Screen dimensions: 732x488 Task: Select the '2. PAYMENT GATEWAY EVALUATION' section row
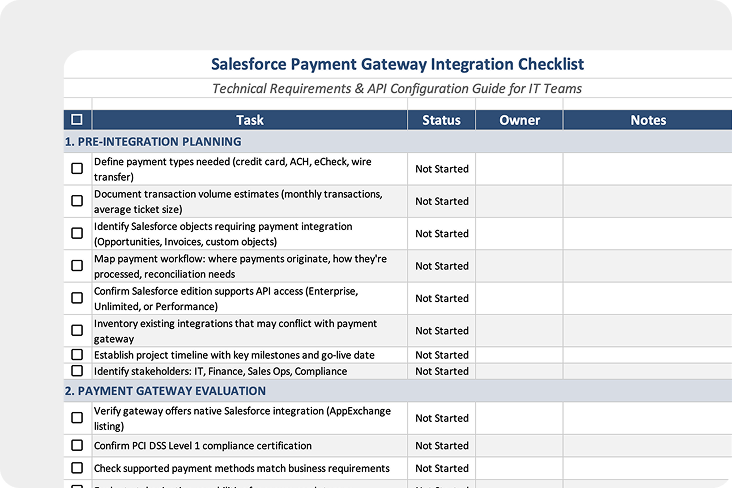coord(398,391)
